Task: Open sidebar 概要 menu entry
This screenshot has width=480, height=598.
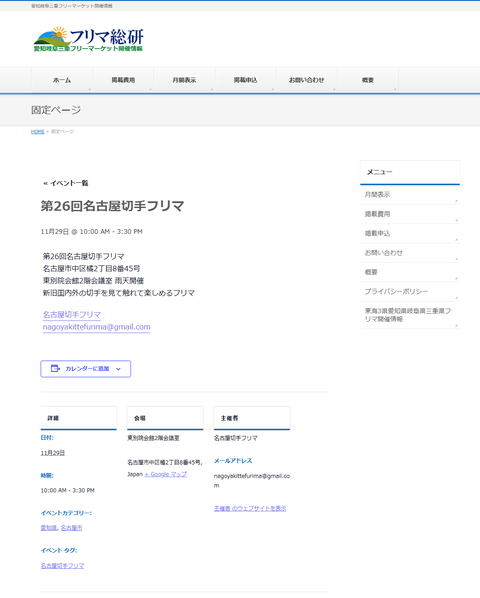Action: click(410, 272)
